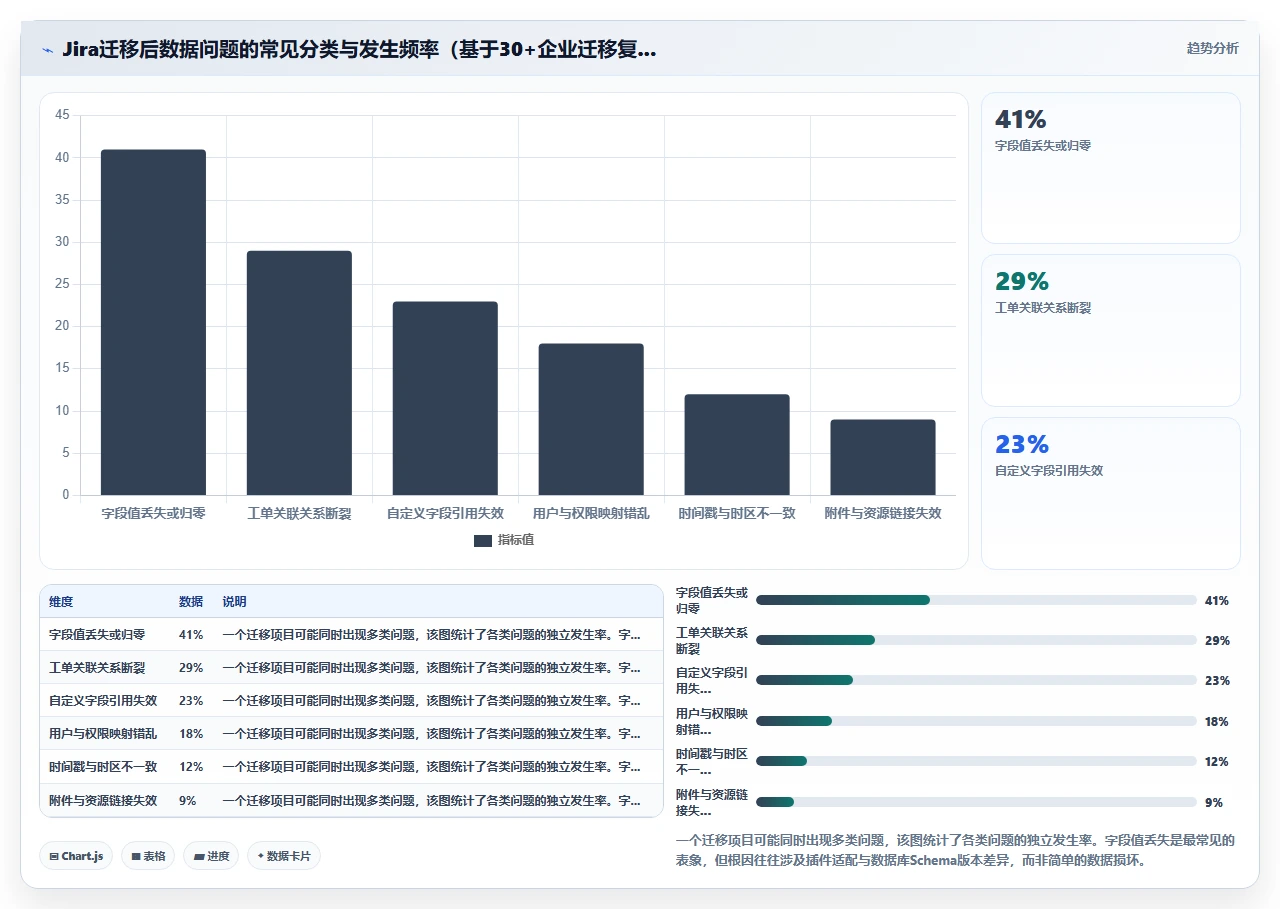Viewport: 1280px width, 909px height.
Task: Select table row 用户与权限映射错乱
Action: (351, 733)
